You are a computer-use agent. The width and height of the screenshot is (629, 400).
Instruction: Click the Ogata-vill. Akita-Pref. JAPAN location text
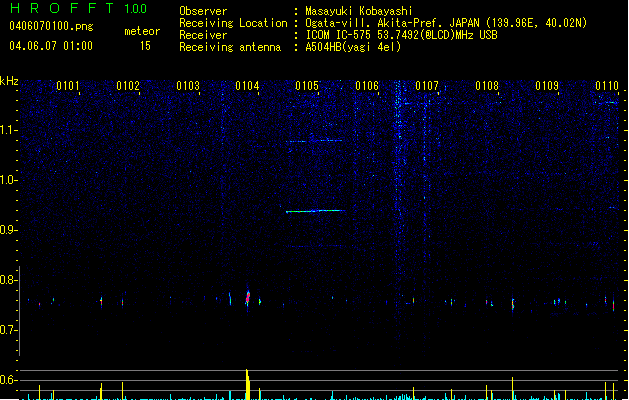(x=446, y=23)
